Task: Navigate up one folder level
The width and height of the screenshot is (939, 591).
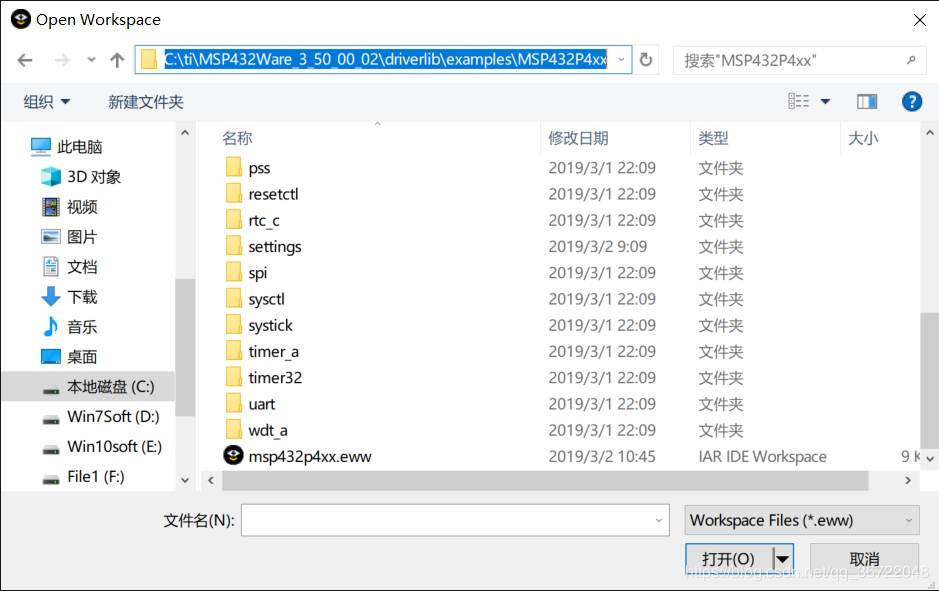Action: [x=117, y=60]
